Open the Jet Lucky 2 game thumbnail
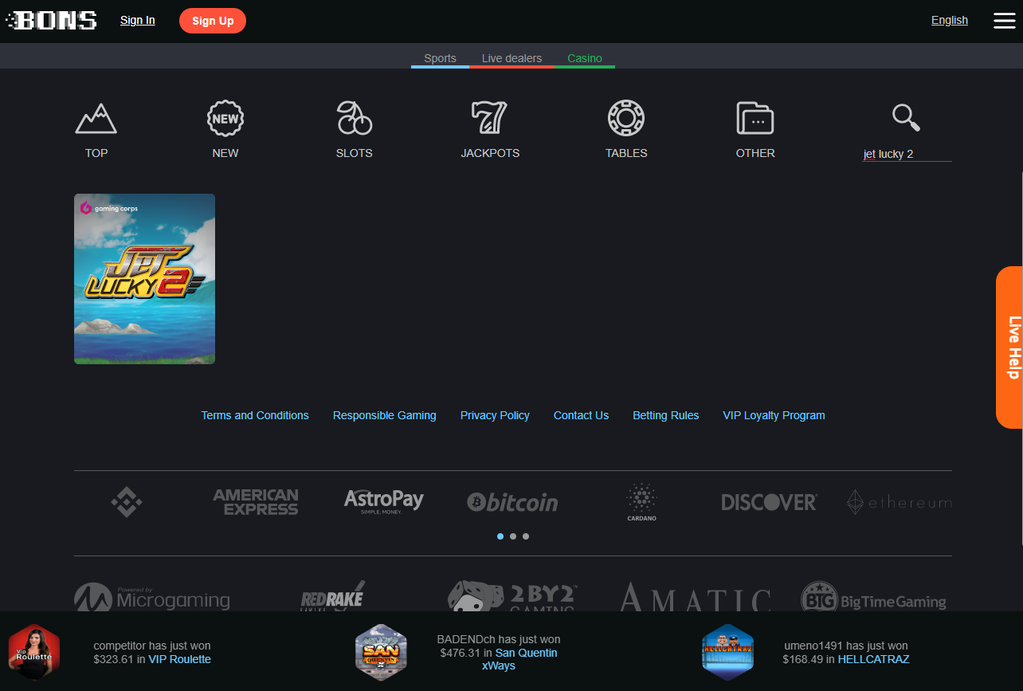Viewport: 1023px width, 691px height. pyautogui.click(x=144, y=279)
